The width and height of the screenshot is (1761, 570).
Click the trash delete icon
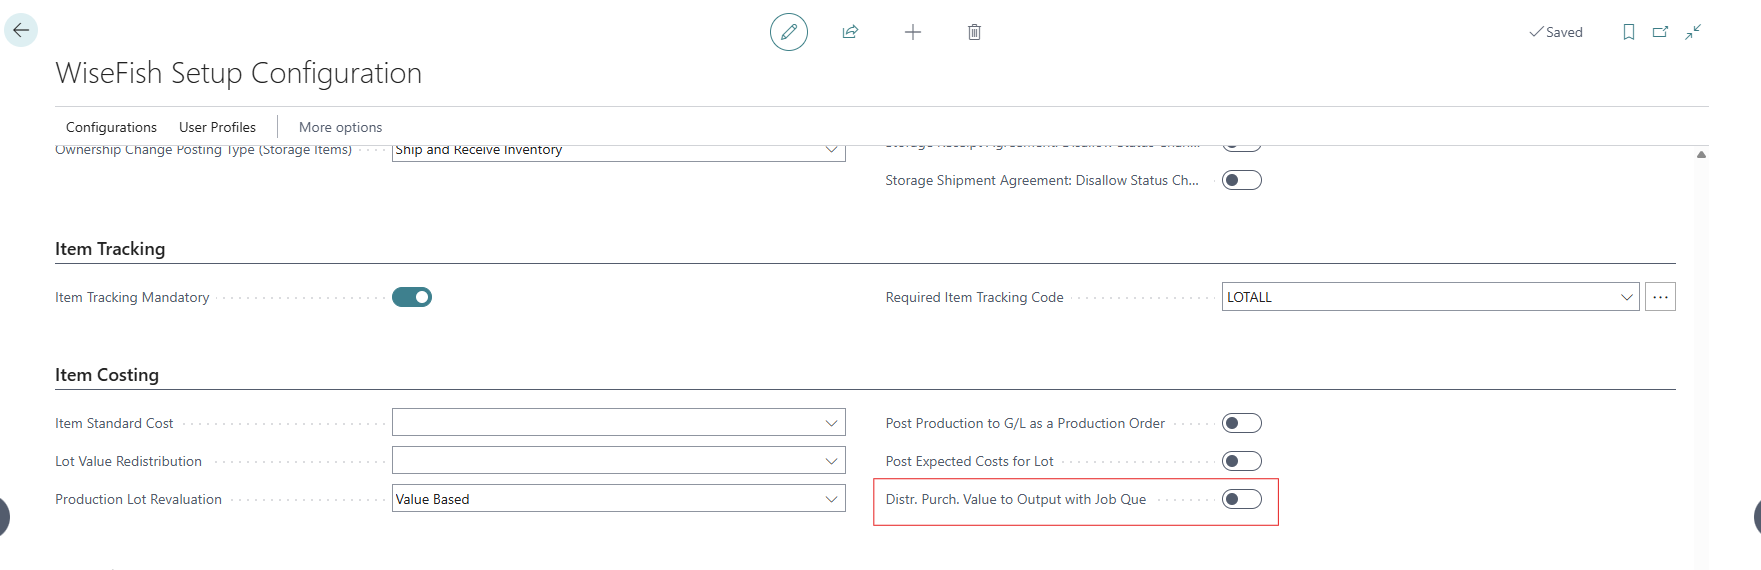click(x=974, y=32)
